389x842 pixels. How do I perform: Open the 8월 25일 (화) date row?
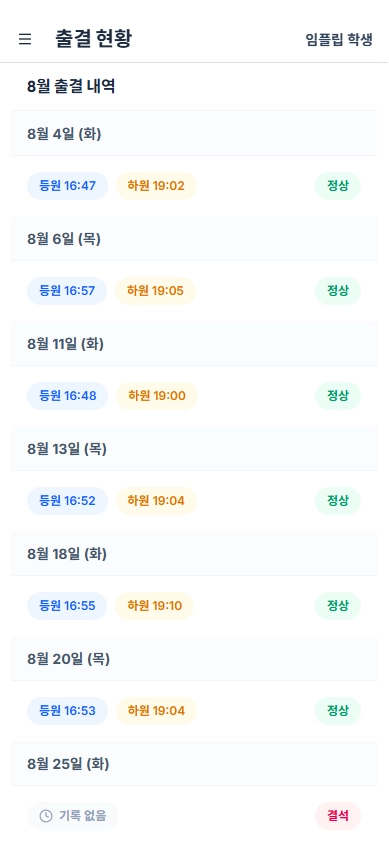[x=194, y=764]
